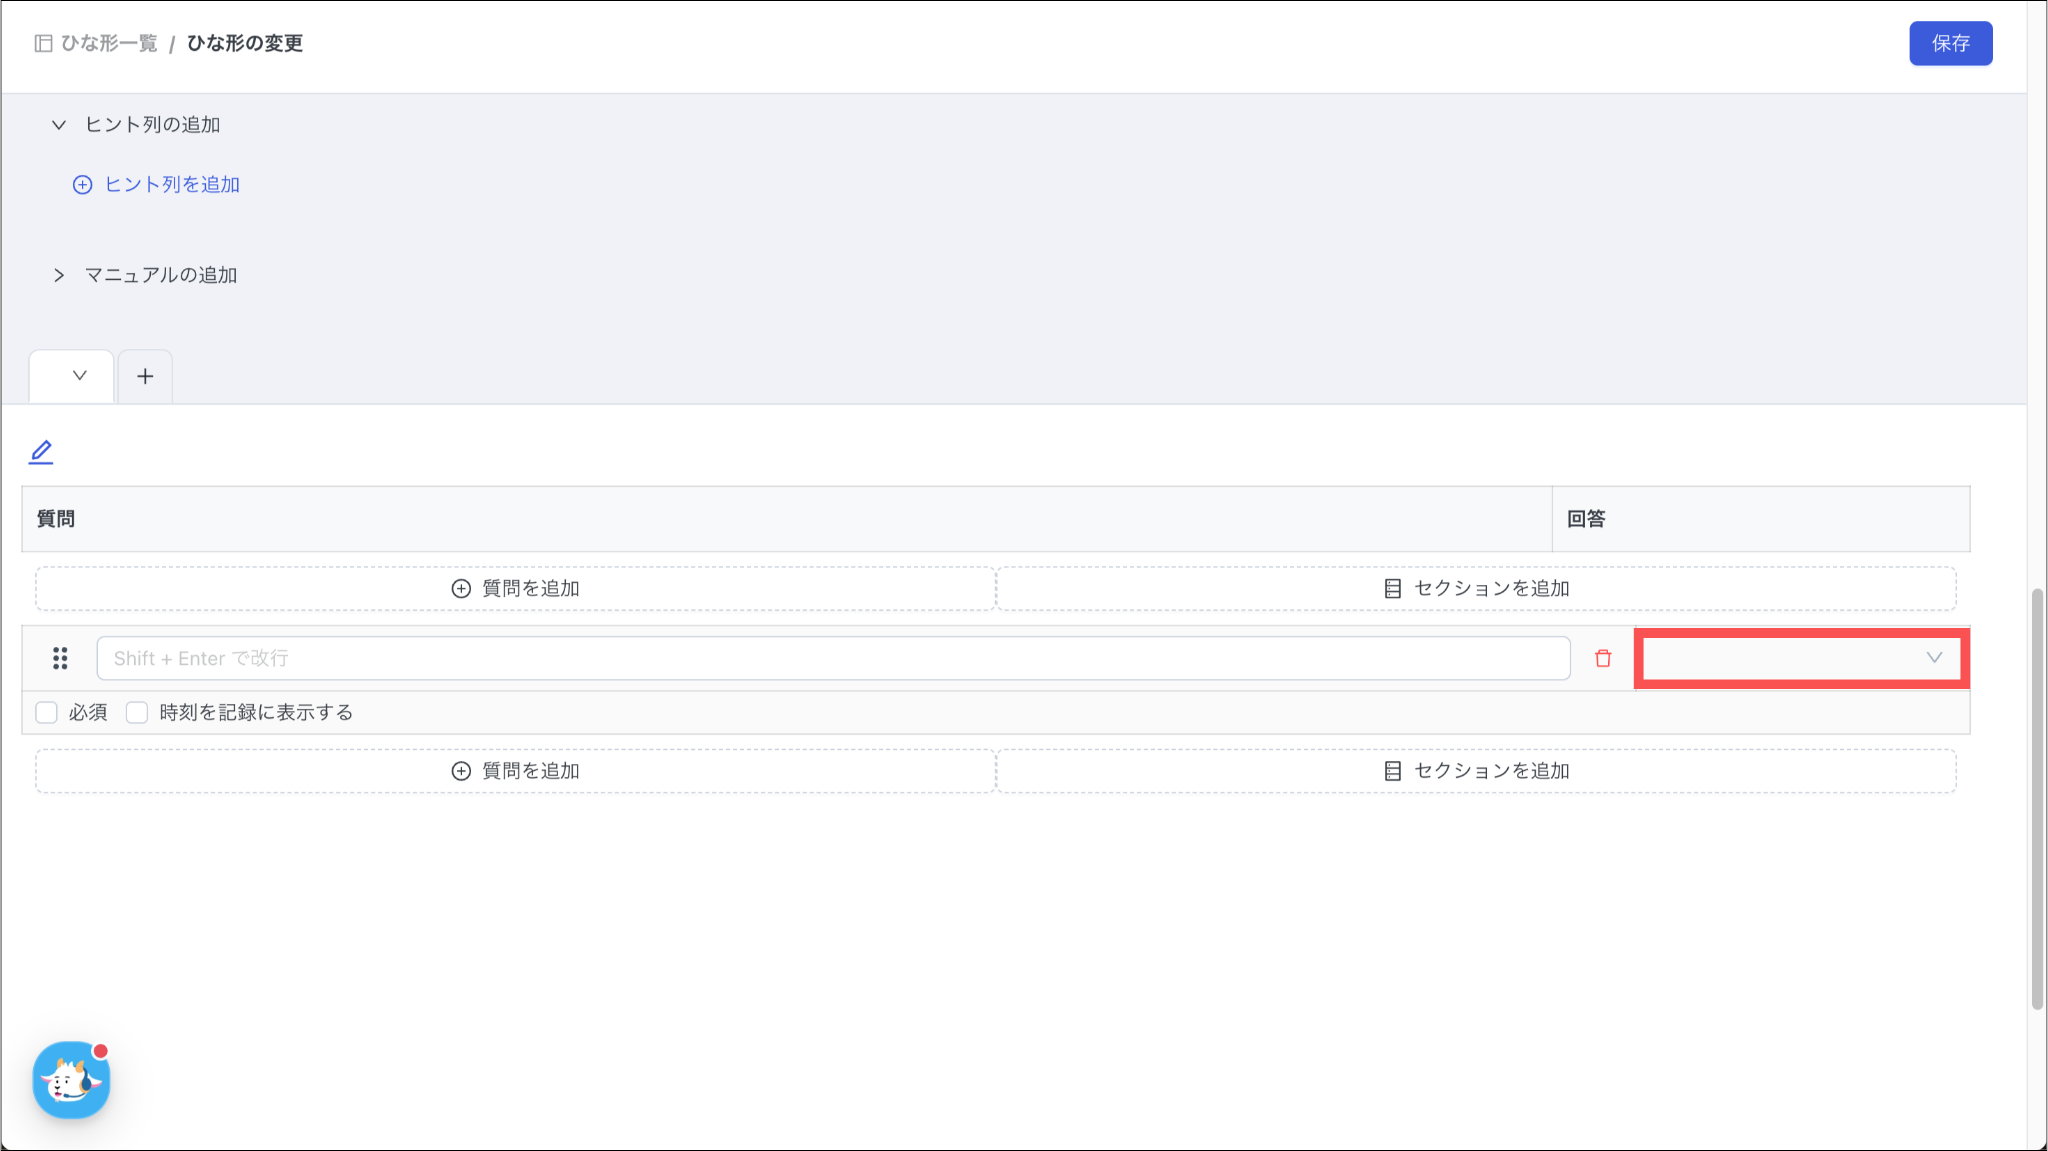Click upper セクションを追加 button
2048x1151 pixels.
[x=1476, y=589]
